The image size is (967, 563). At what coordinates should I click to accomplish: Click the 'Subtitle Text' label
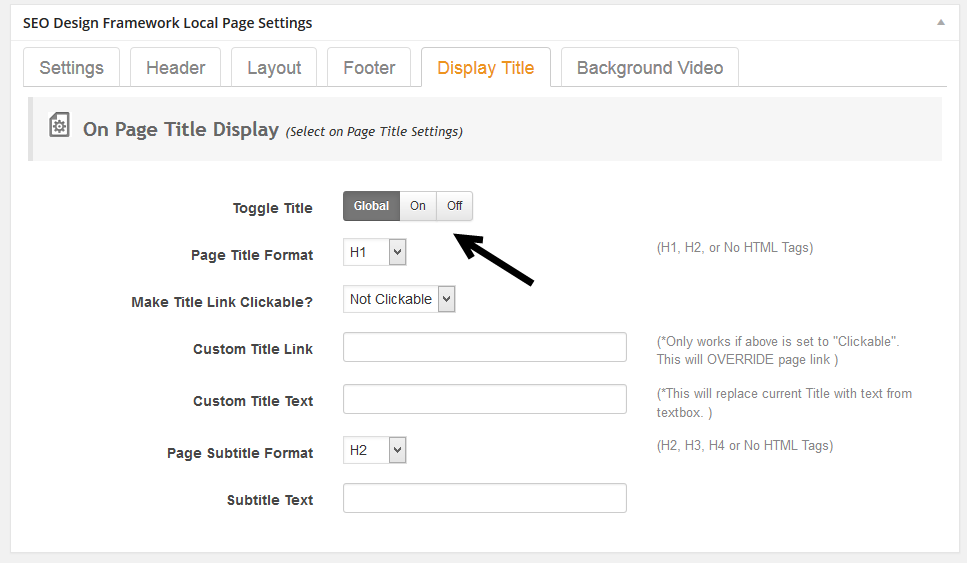(270, 500)
